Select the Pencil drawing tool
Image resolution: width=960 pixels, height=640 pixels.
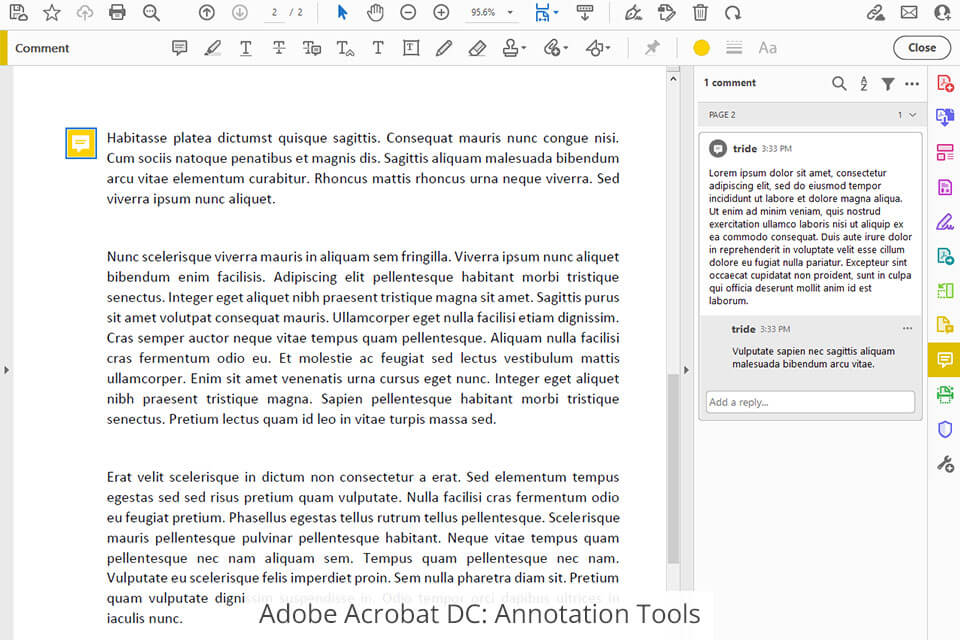[x=444, y=48]
